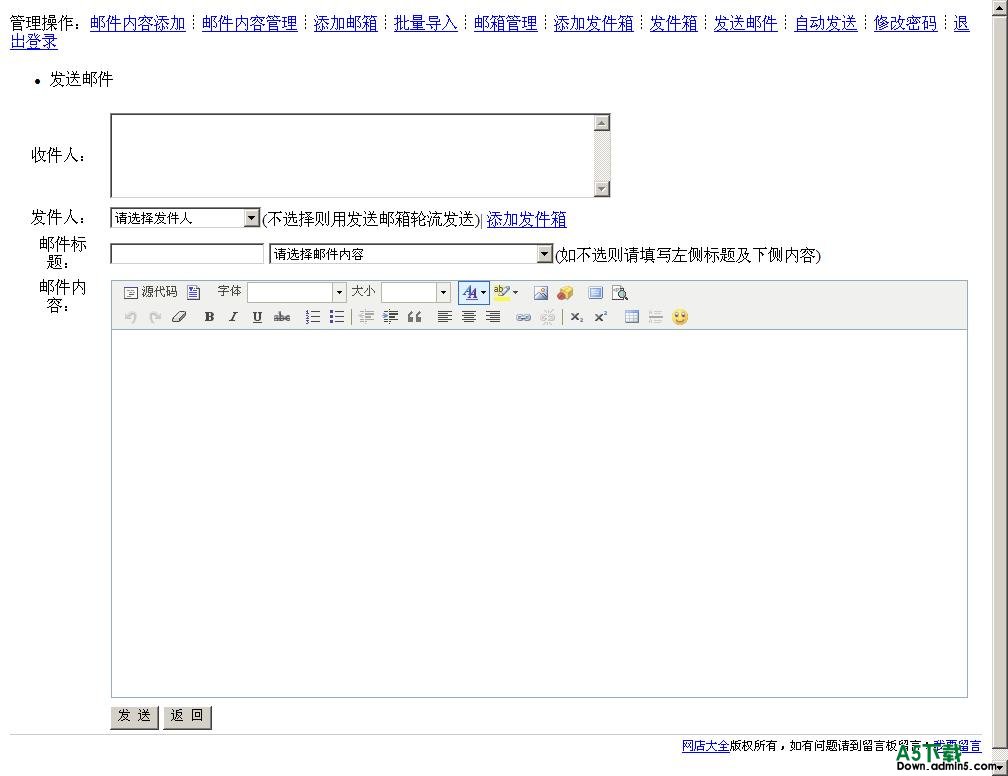Click inside the 收件人 recipients textarea

pos(352,156)
